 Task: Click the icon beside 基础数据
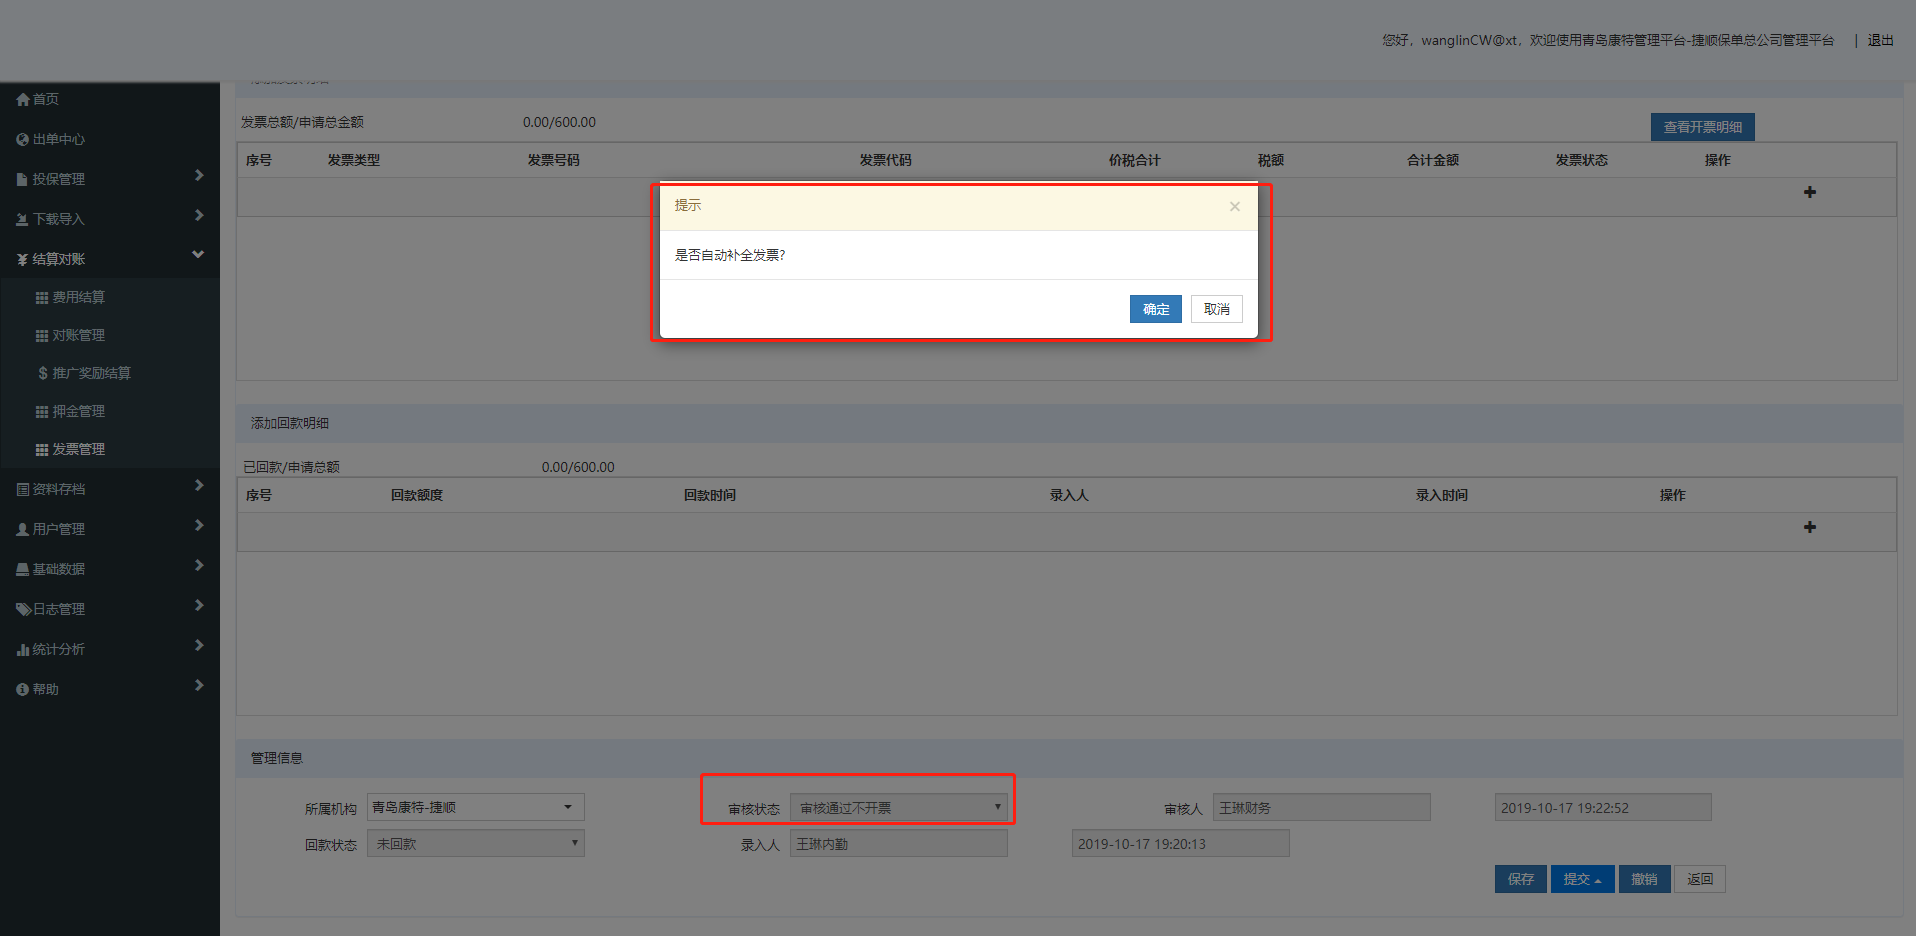click(x=23, y=569)
